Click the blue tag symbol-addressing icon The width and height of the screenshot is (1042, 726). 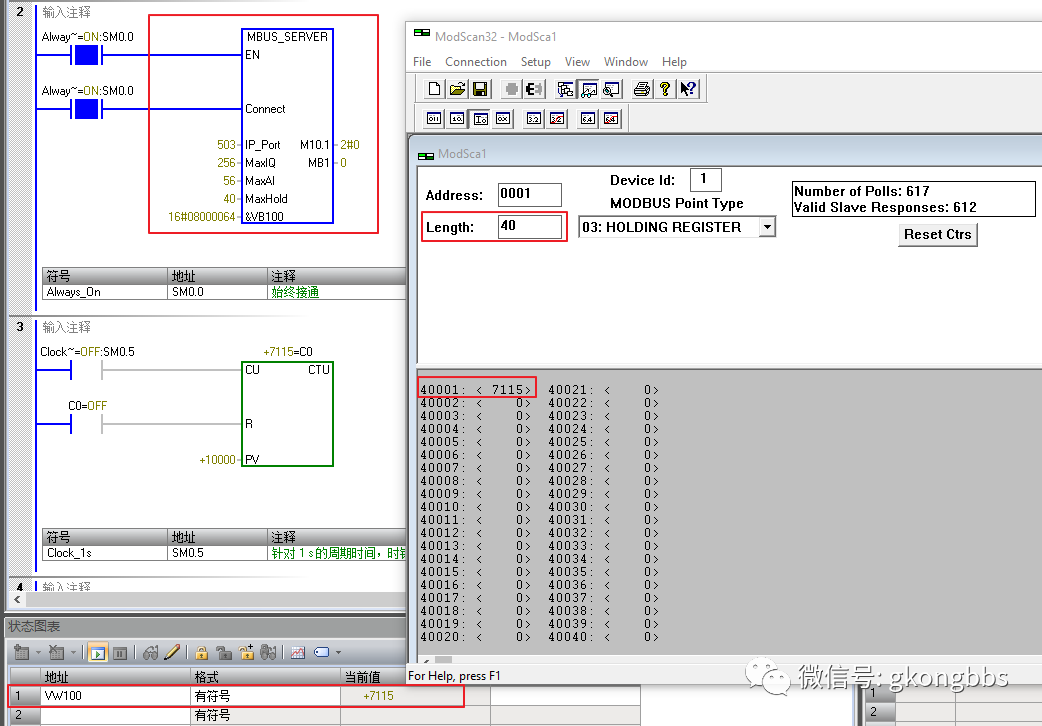(322, 653)
